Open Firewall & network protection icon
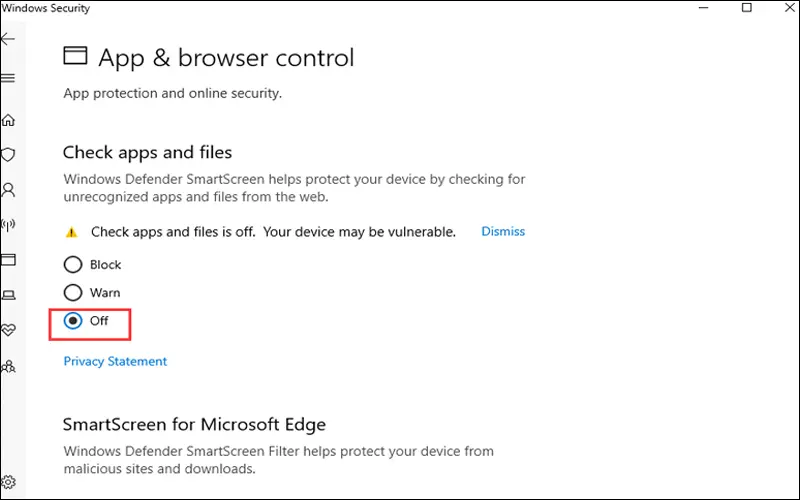This screenshot has width=800, height=500. (x=8, y=224)
